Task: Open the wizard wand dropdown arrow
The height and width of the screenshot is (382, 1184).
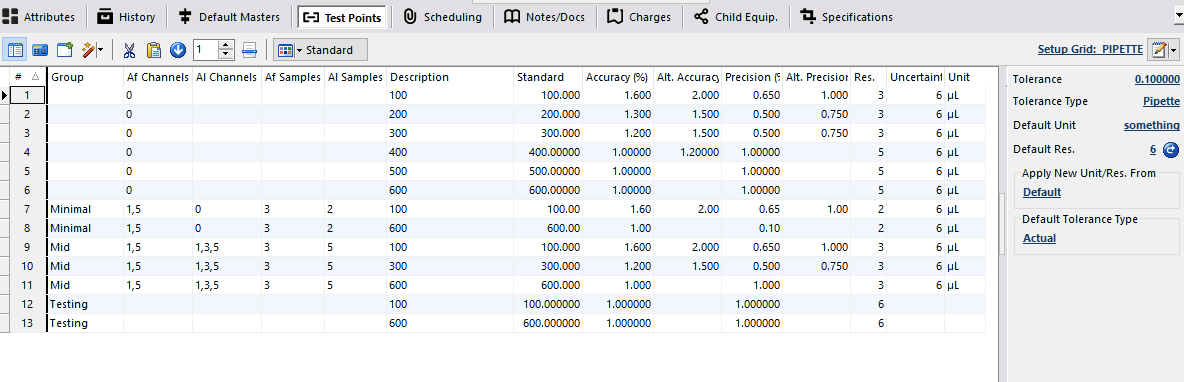Action: pyautogui.click(x=101, y=51)
